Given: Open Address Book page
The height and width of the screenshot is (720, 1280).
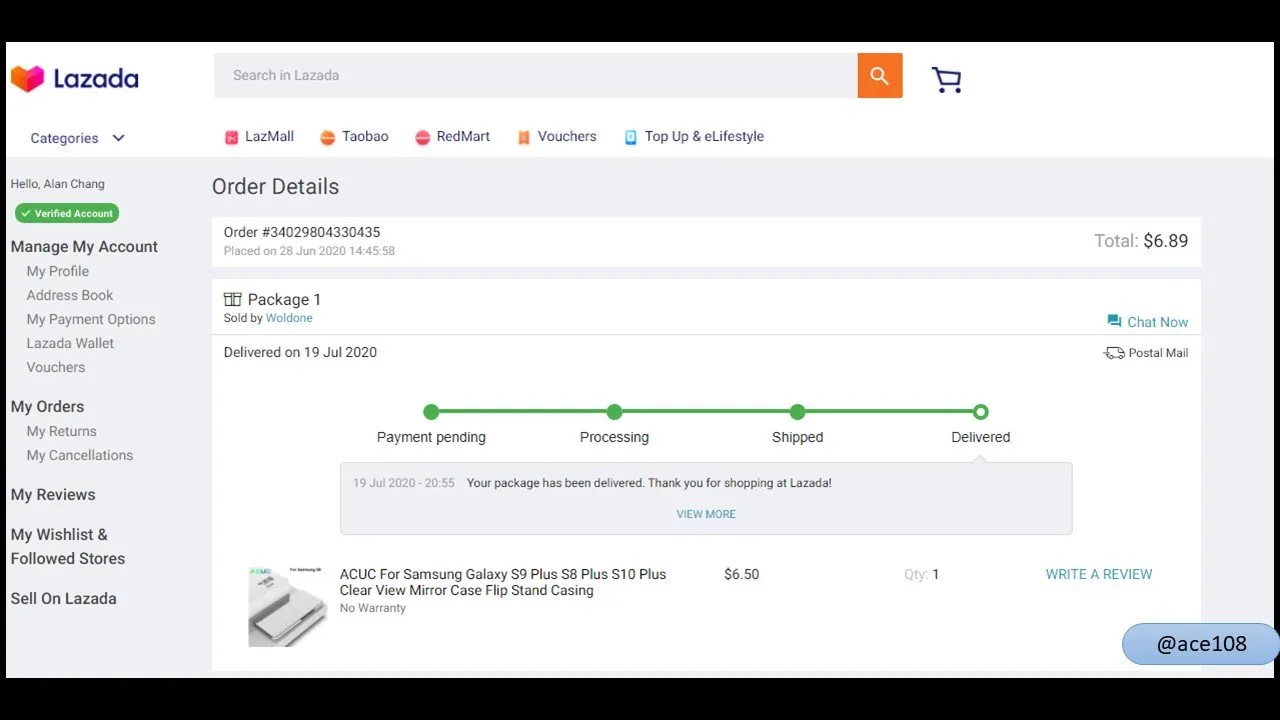Looking at the screenshot, I should click(70, 295).
